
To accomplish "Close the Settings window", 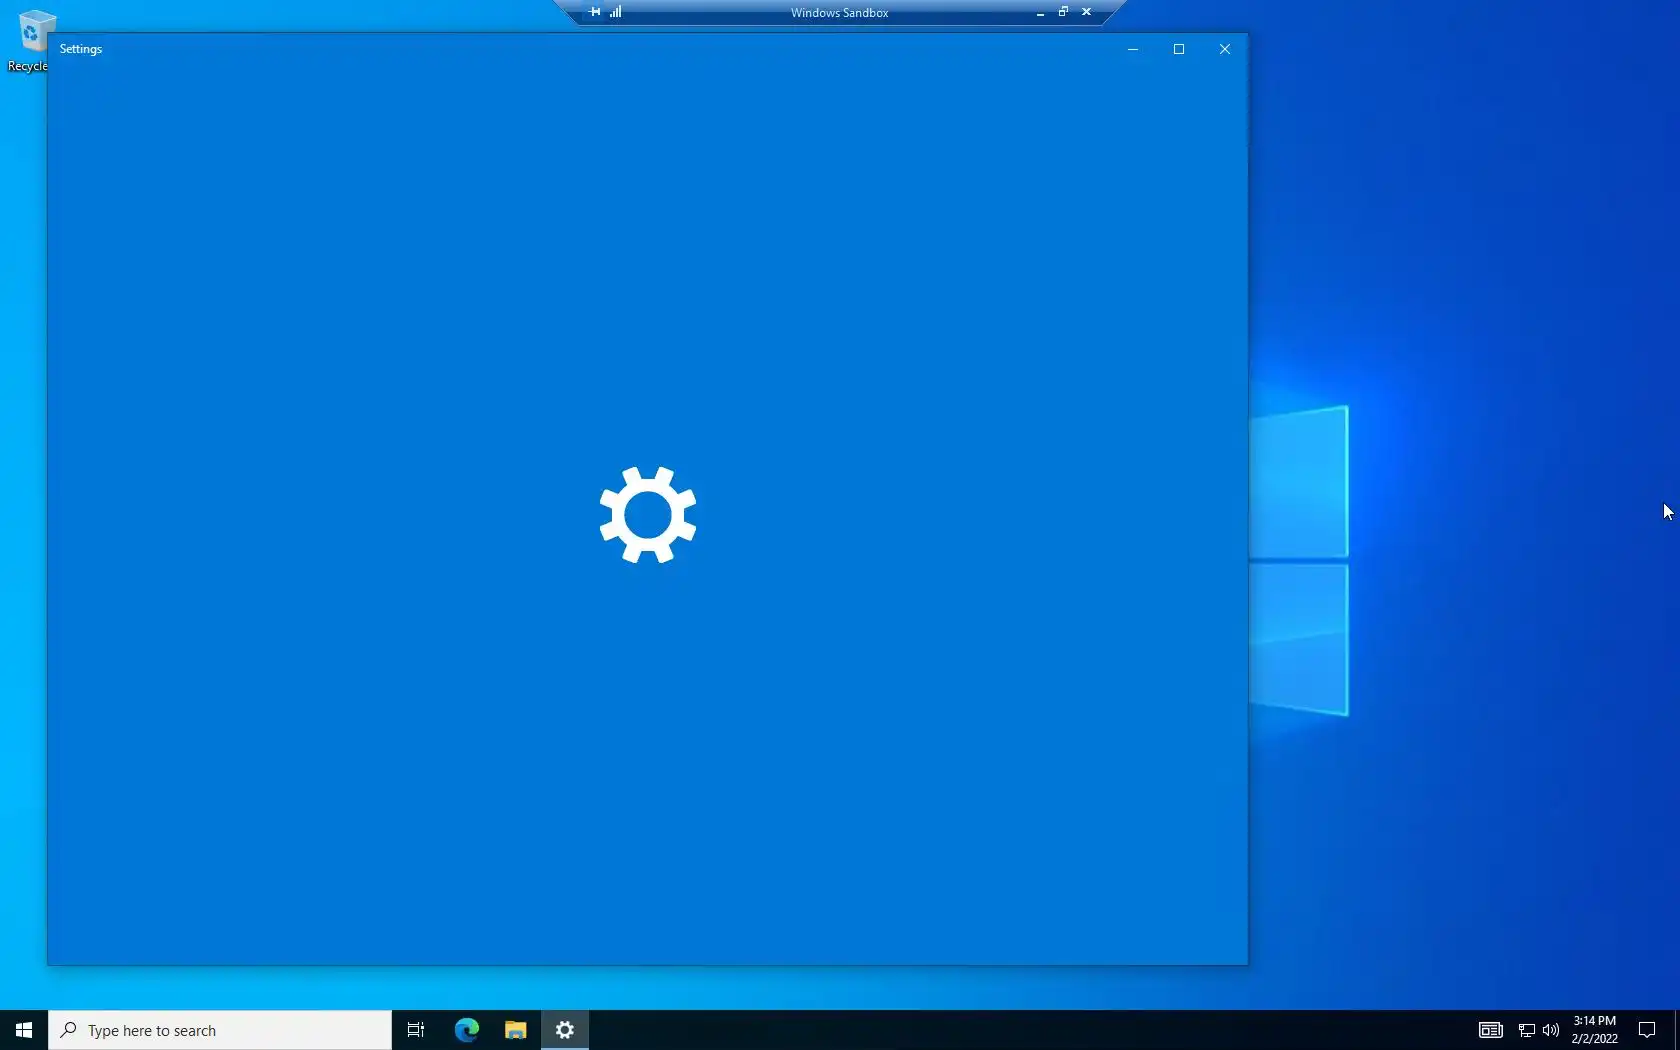I will pos(1225,49).
